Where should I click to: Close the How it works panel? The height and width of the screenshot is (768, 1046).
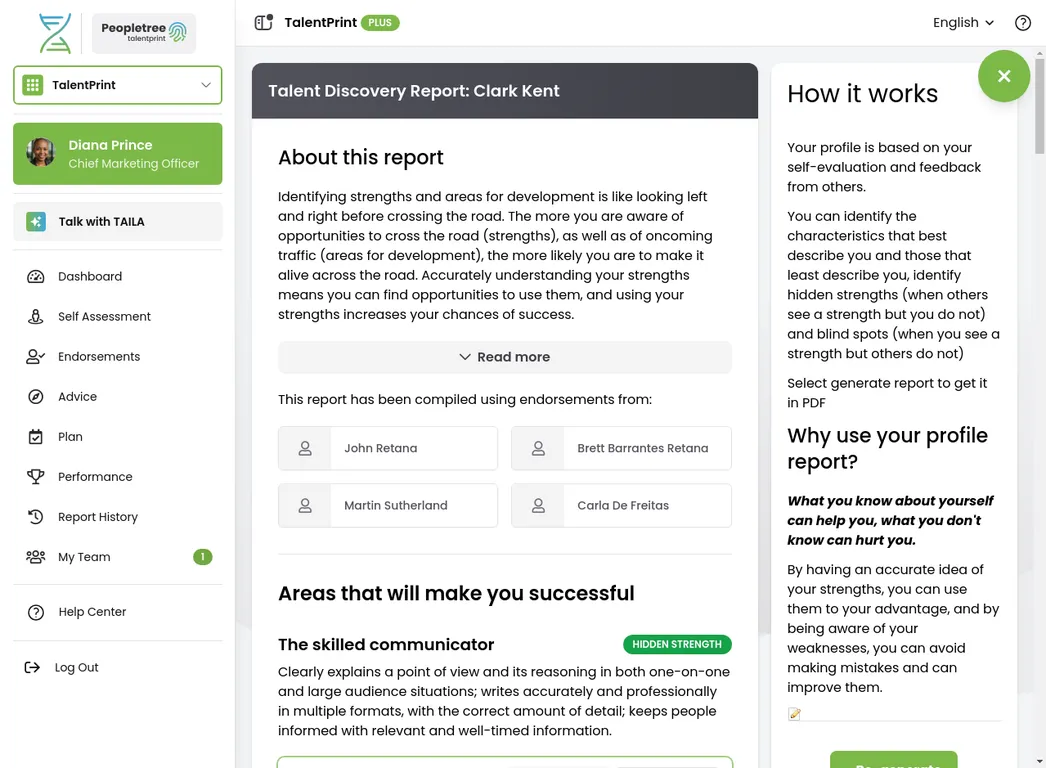tap(1004, 76)
